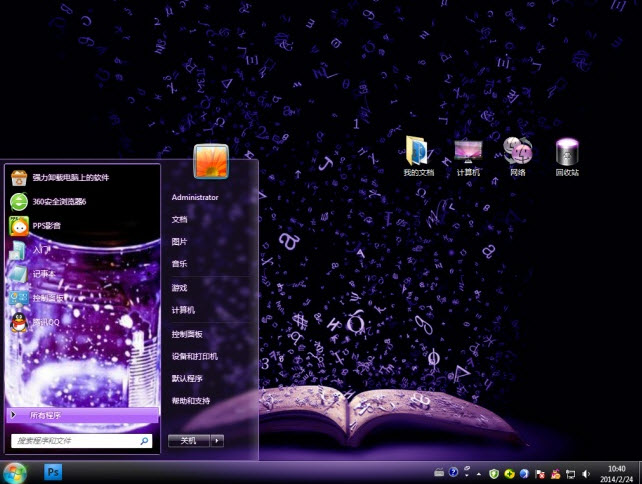Click the green 360 shield tray icon

pyautogui.click(x=493, y=472)
